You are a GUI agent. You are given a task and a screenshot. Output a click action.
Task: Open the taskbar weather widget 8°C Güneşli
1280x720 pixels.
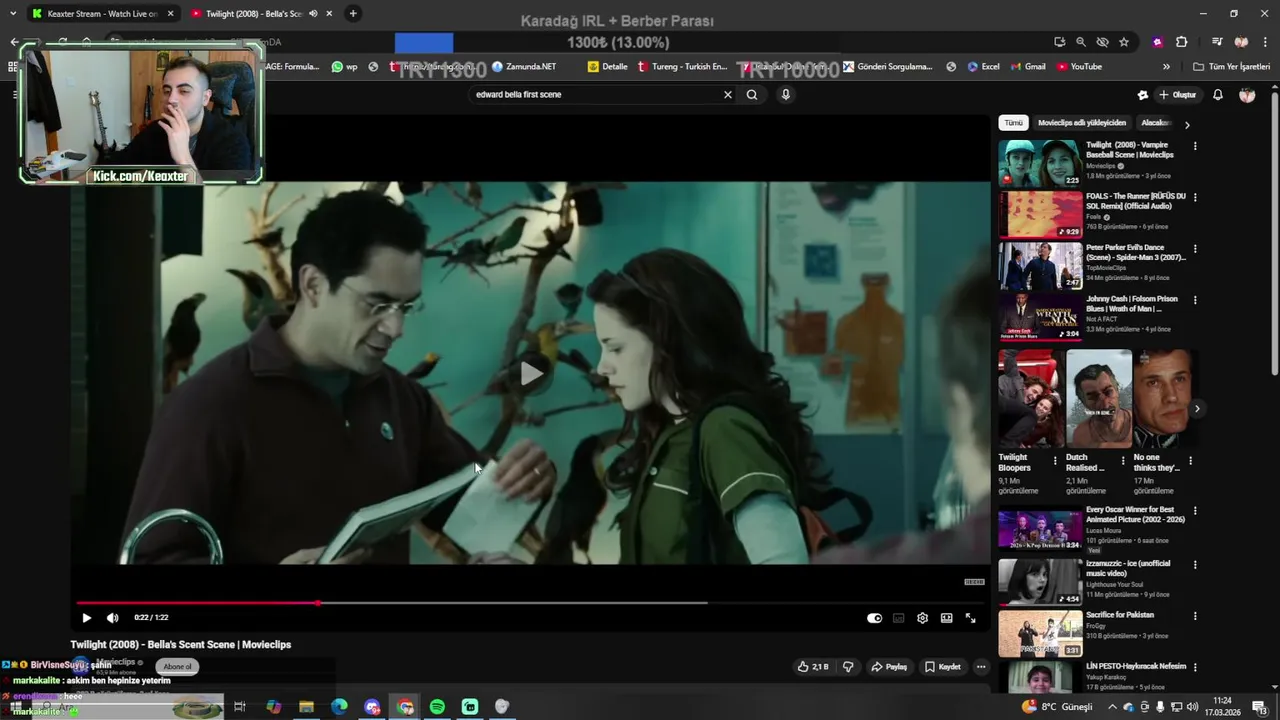[1057, 707]
